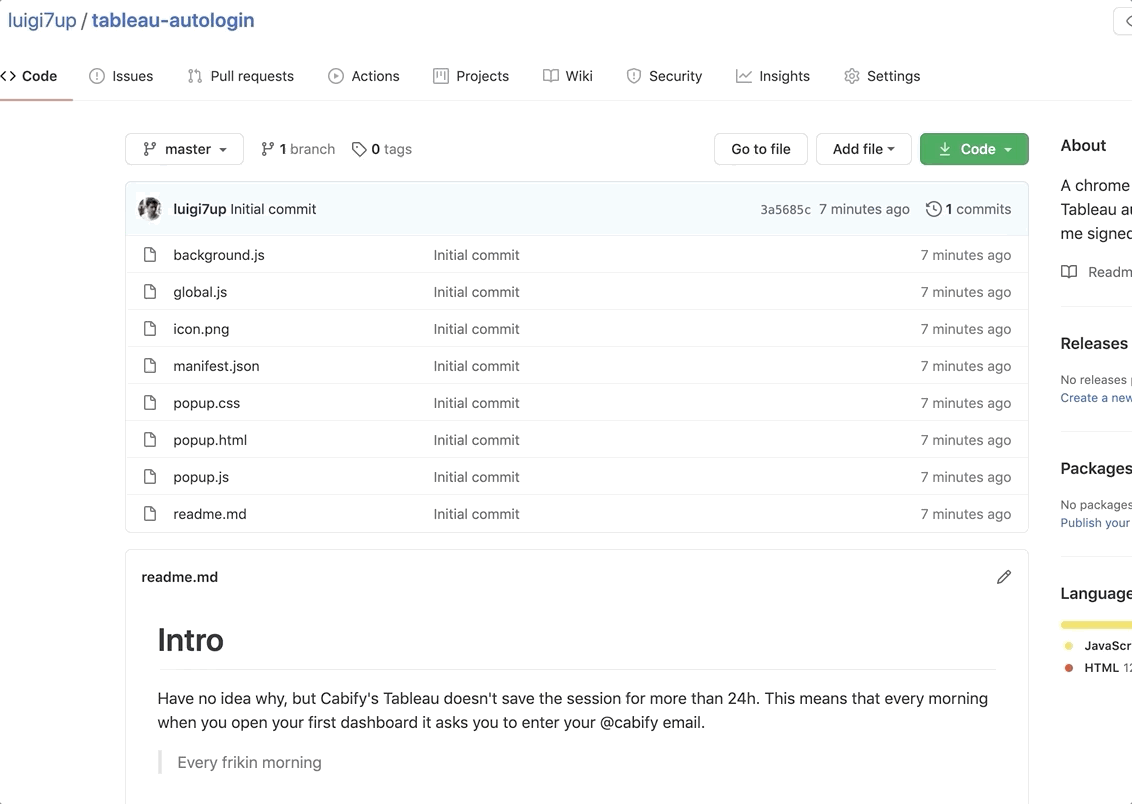The image size is (1132, 804).
Task: Open the Code tab
Action: (29, 76)
